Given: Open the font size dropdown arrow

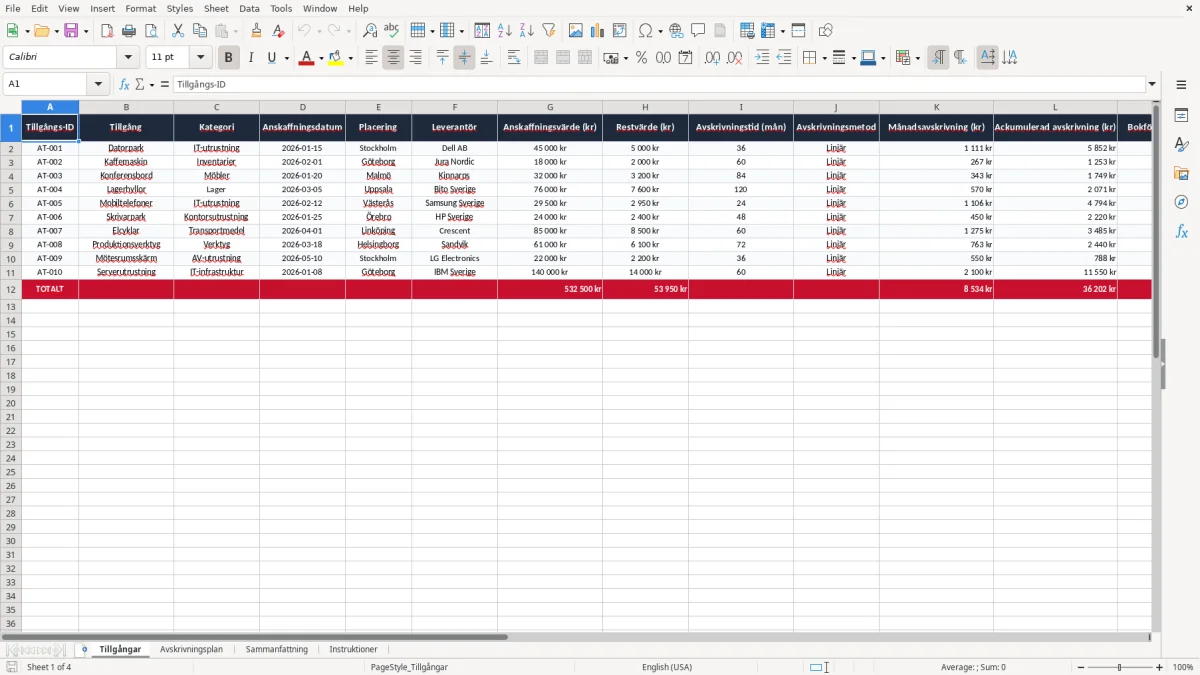Looking at the screenshot, I should 201,58.
